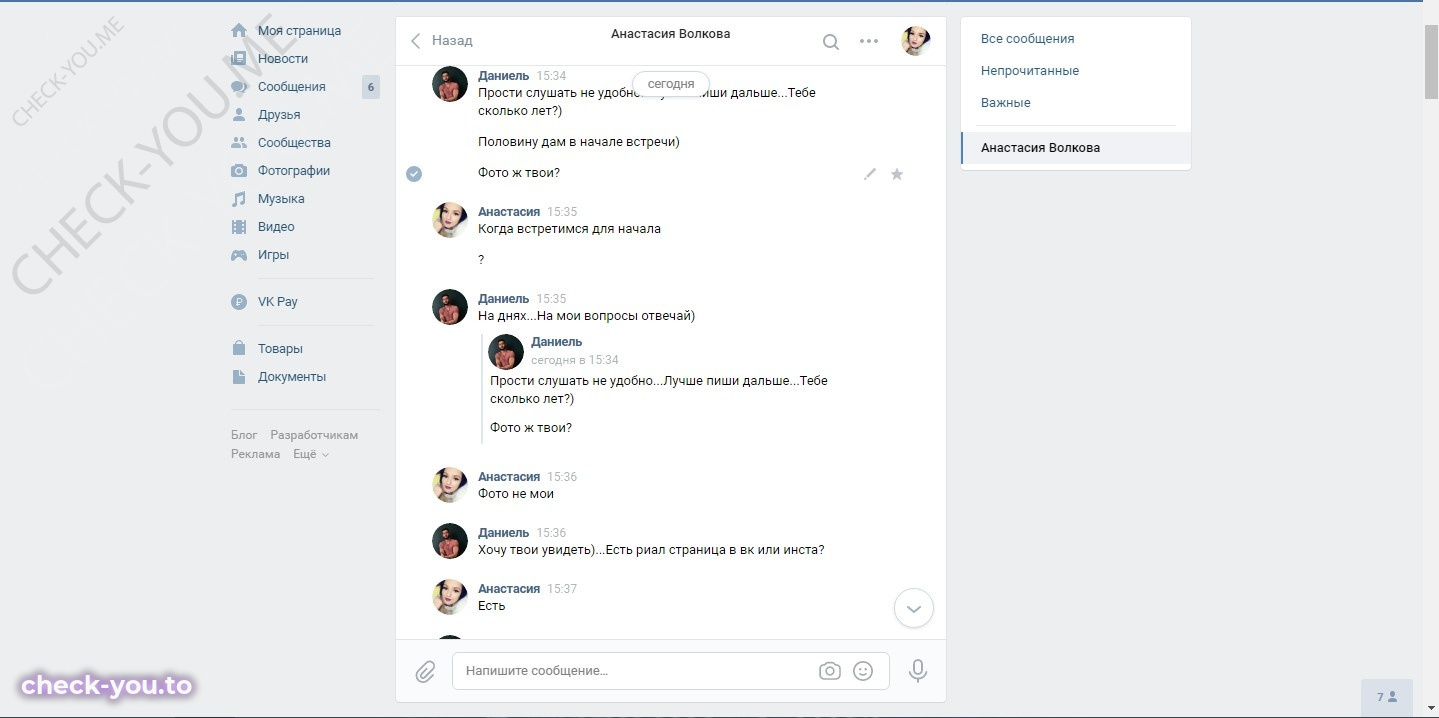Click the page vertical scrollbar thumb
This screenshot has width=1439, height=718.
[1431, 62]
